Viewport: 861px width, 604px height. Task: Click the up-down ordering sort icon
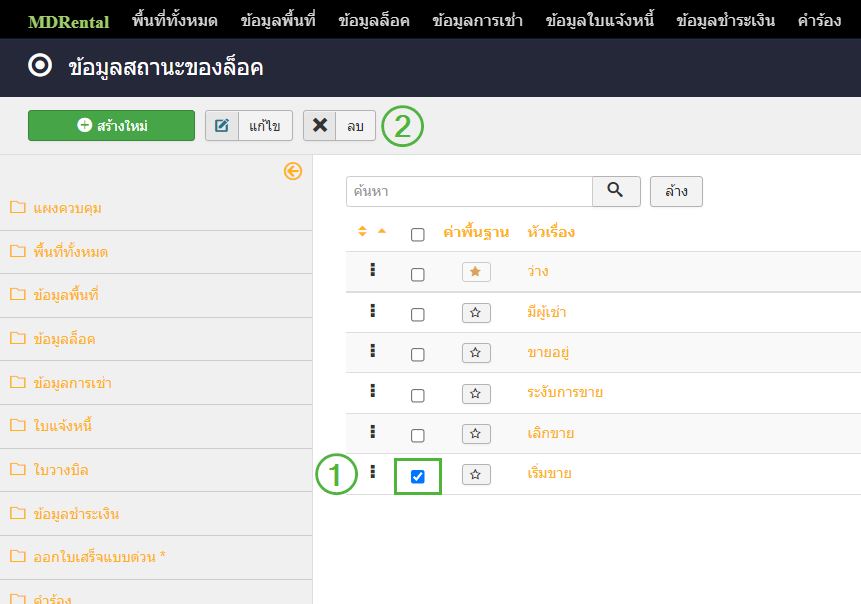(362, 231)
